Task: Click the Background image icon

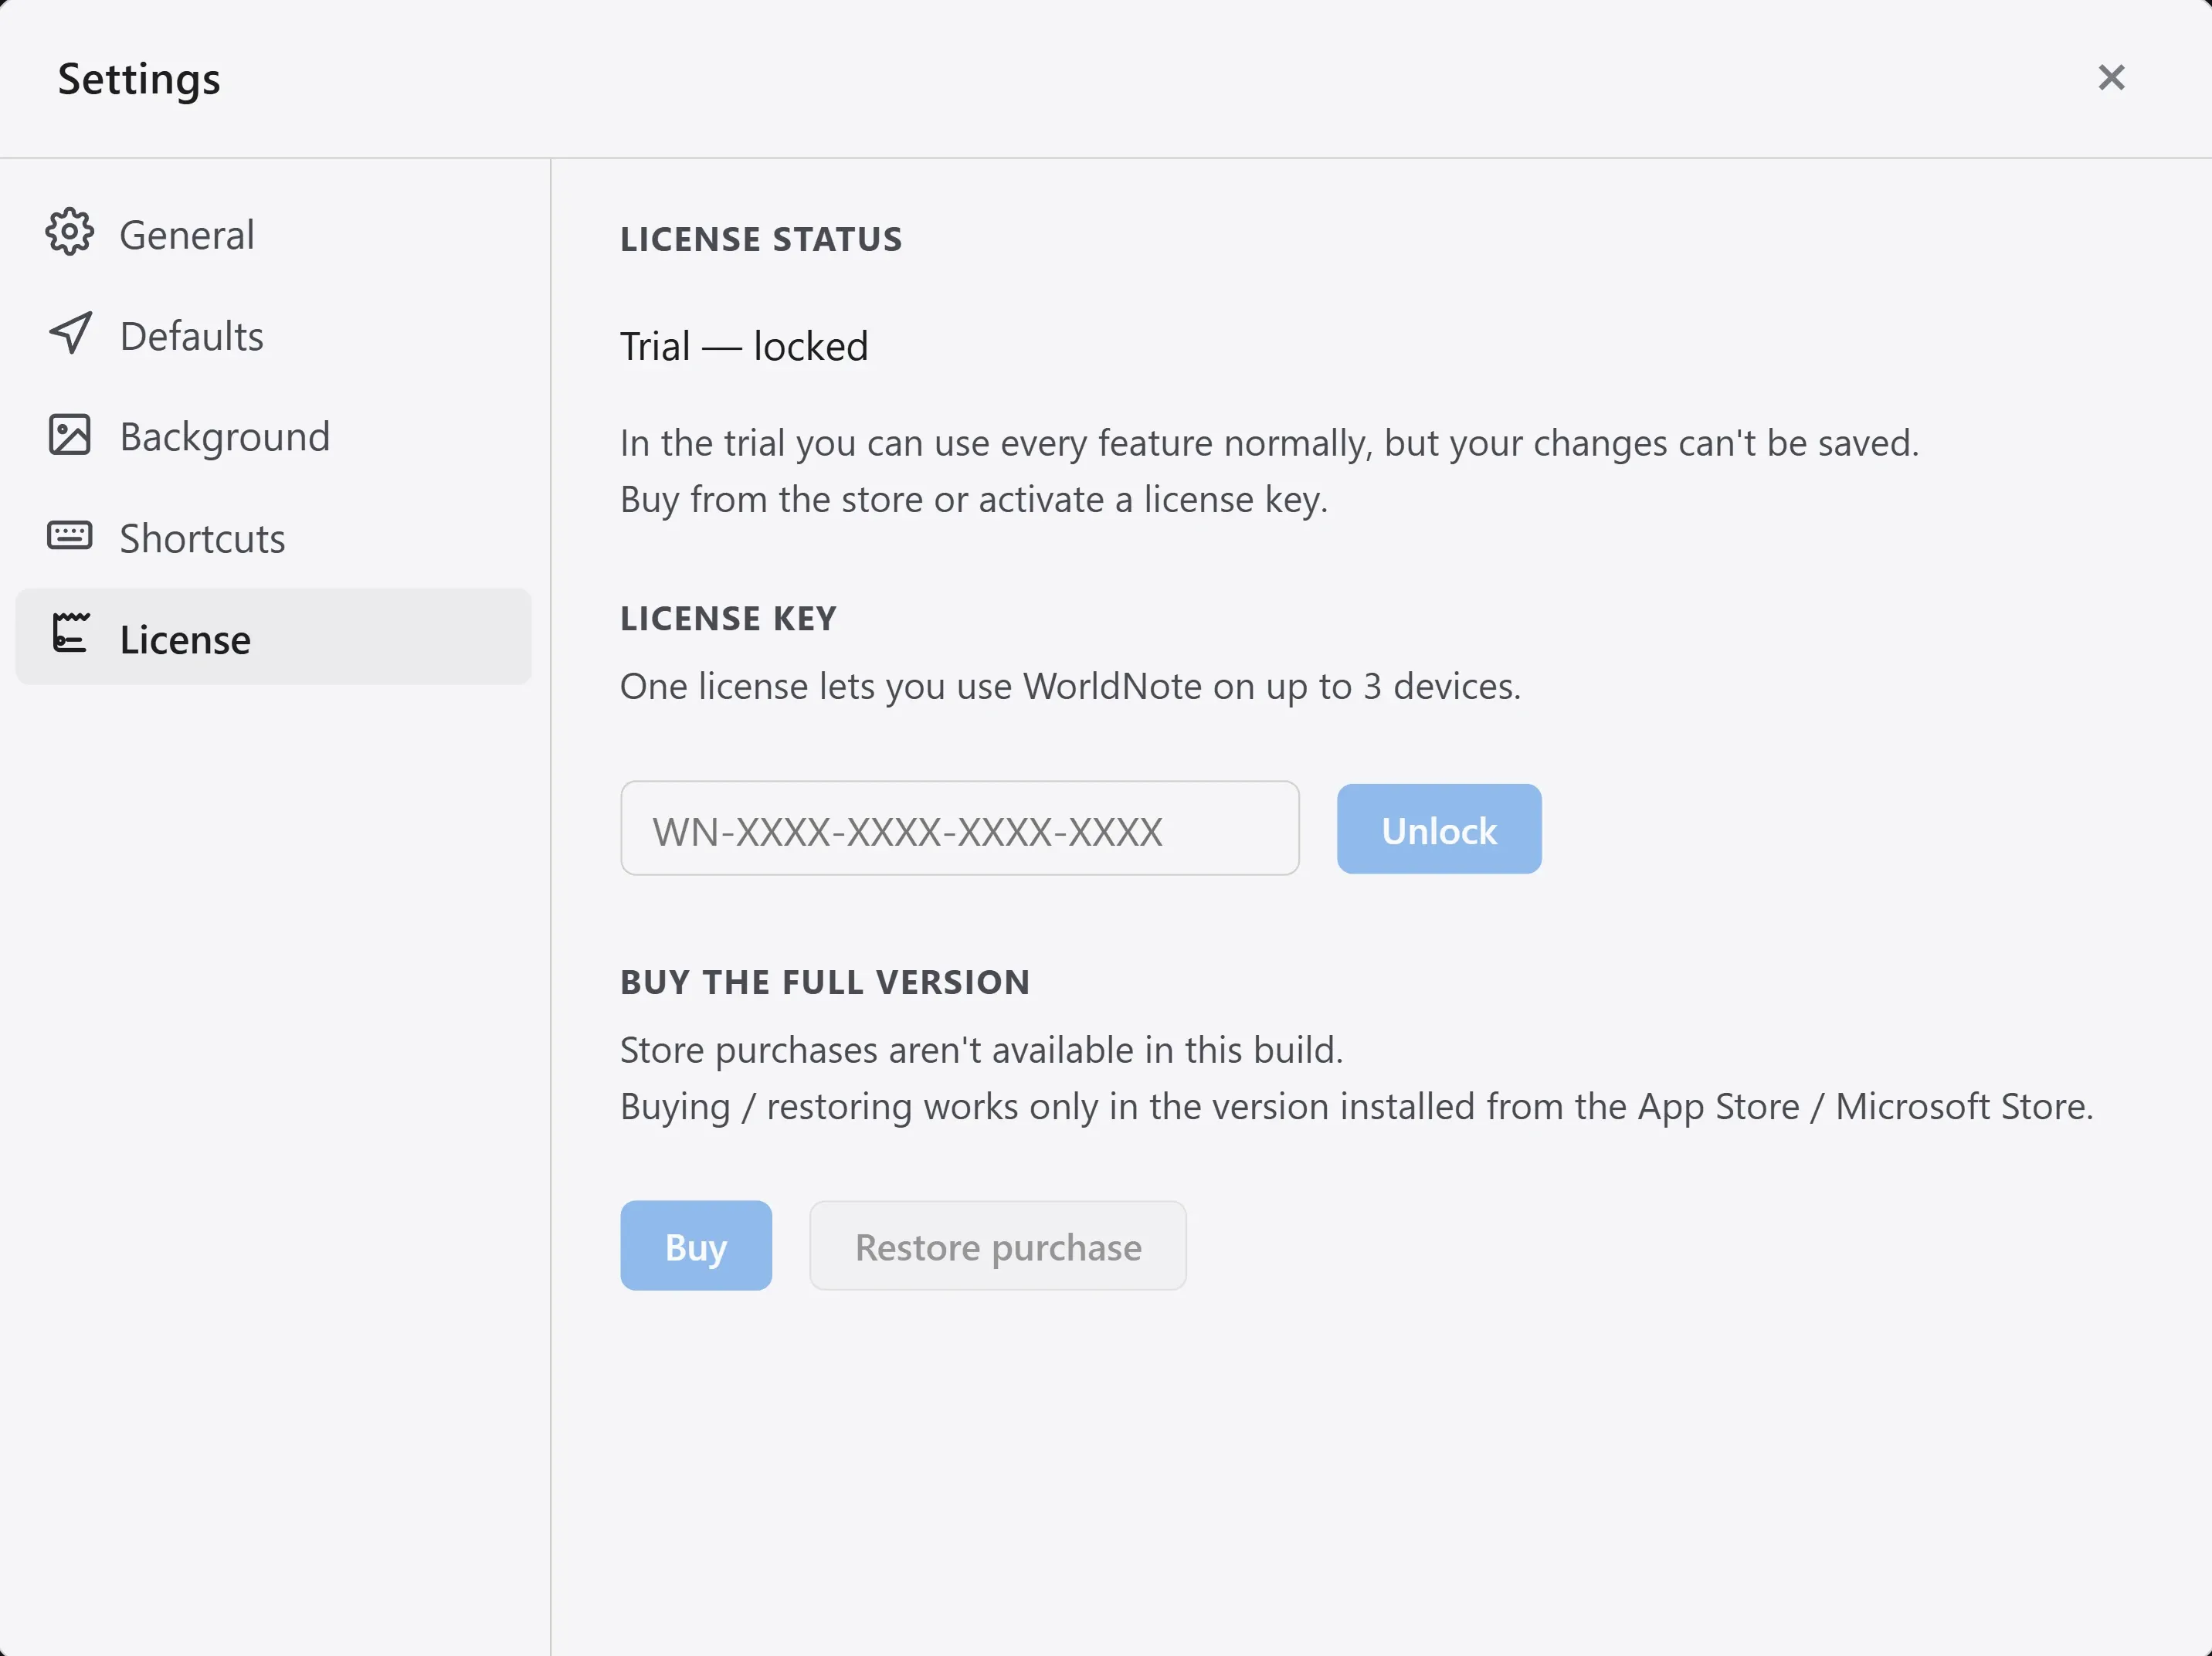Action: (69, 435)
